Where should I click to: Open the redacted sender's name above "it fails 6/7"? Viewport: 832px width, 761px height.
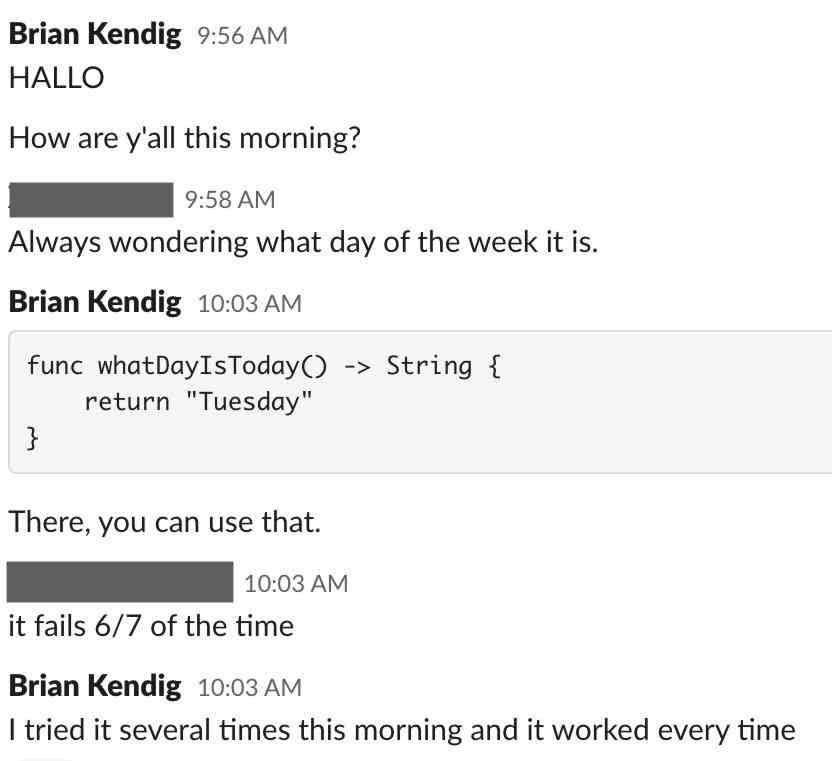click(x=120, y=582)
